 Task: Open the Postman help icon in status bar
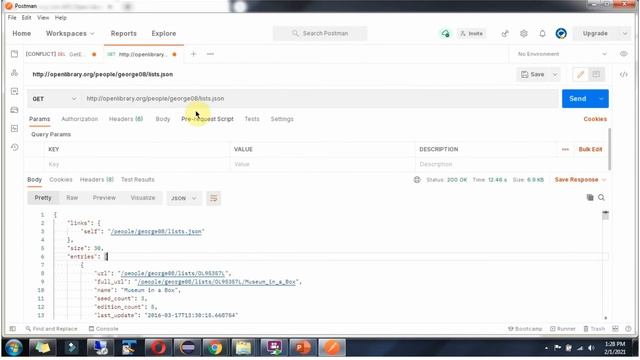[x=628, y=329]
